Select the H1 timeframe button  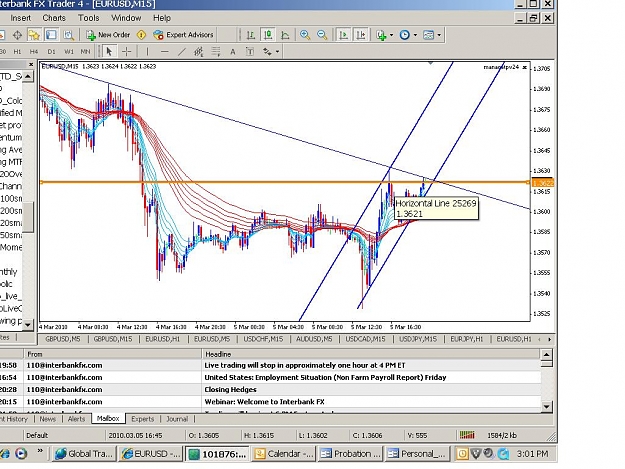tap(17, 51)
